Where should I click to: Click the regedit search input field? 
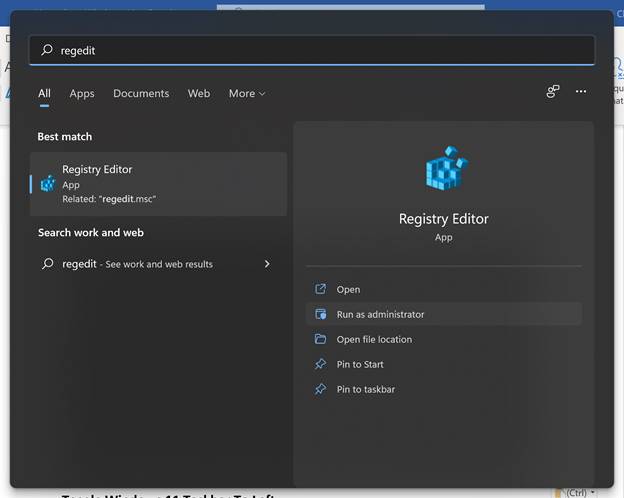(x=312, y=50)
